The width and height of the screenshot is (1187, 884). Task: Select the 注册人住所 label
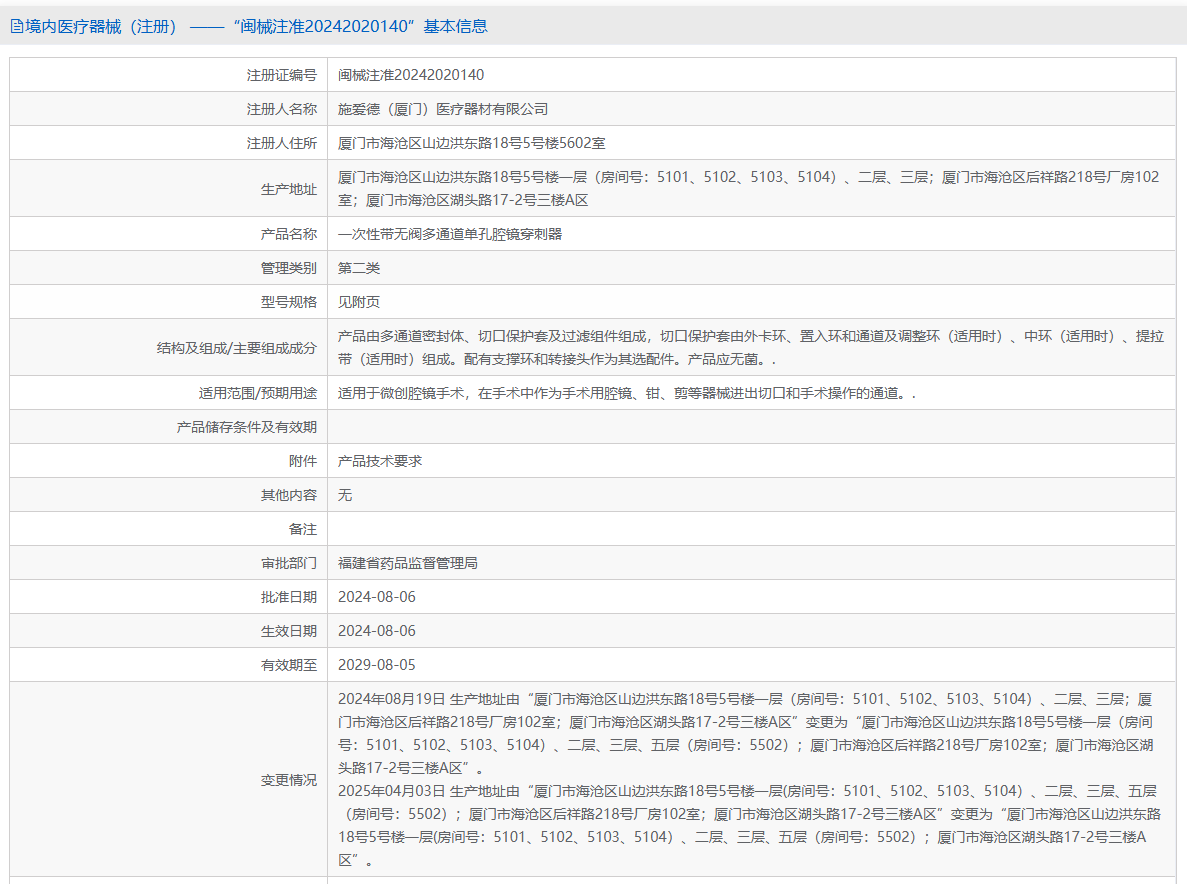pos(282,143)
